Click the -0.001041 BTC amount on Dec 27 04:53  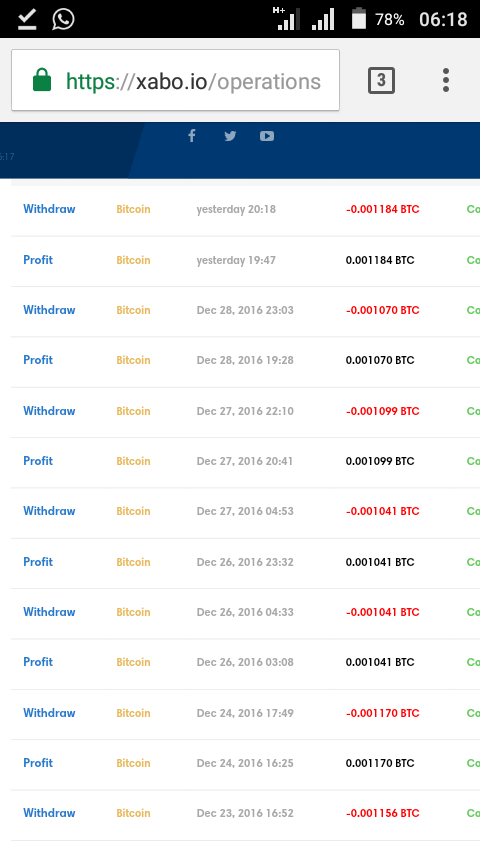coord(382,511)
